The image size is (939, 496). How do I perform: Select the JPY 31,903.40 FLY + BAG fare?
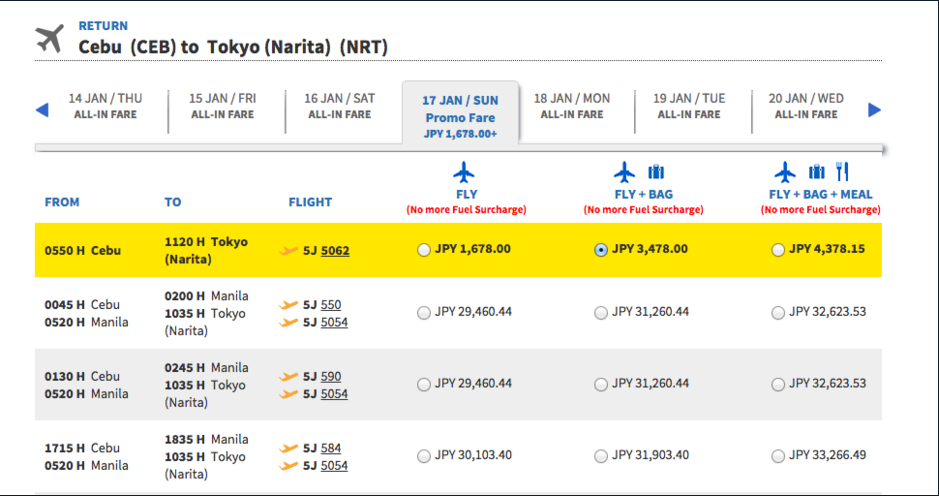pos(601,456)
